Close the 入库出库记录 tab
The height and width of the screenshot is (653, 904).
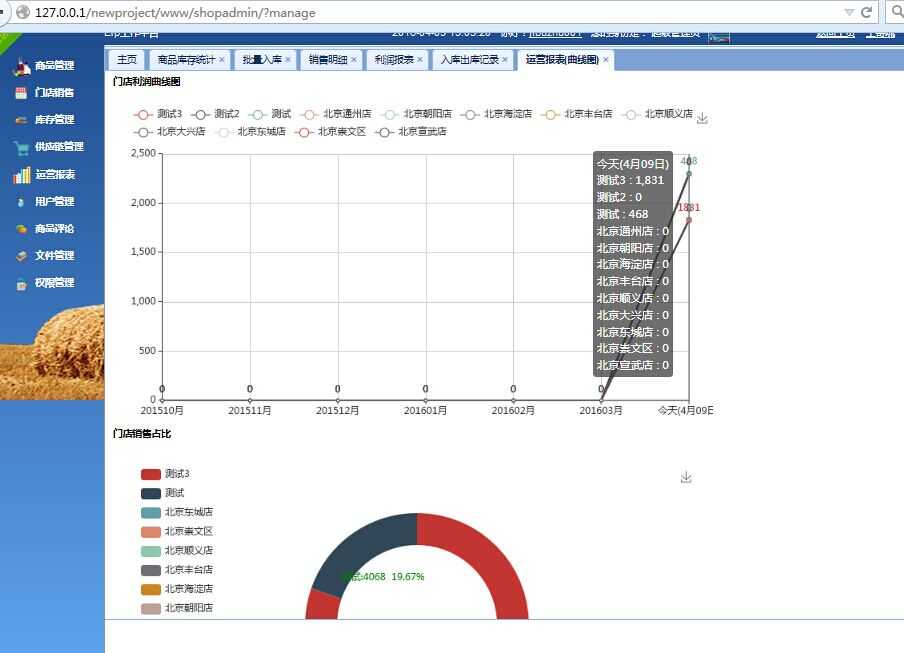pyautogui.click(x=504, y=59)
